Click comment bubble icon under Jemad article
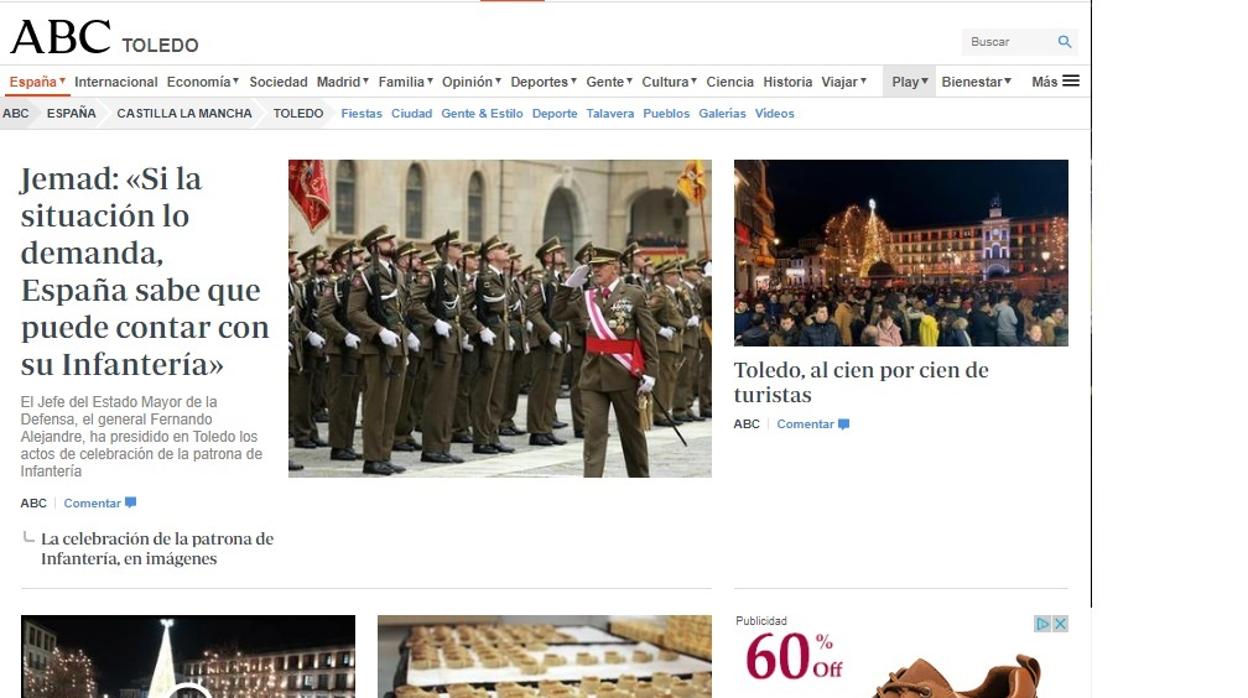The image size is (1248, 698). pos(130,503)
